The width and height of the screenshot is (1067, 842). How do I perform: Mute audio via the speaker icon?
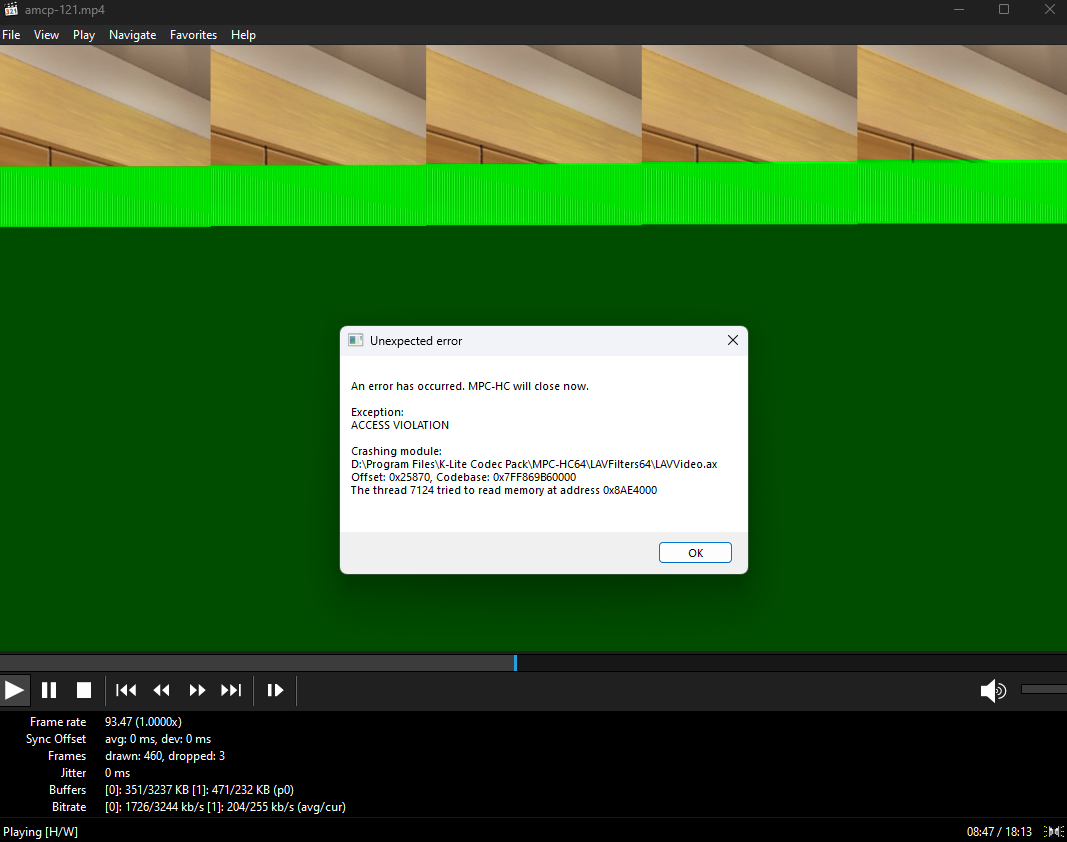tap(992, 690)
